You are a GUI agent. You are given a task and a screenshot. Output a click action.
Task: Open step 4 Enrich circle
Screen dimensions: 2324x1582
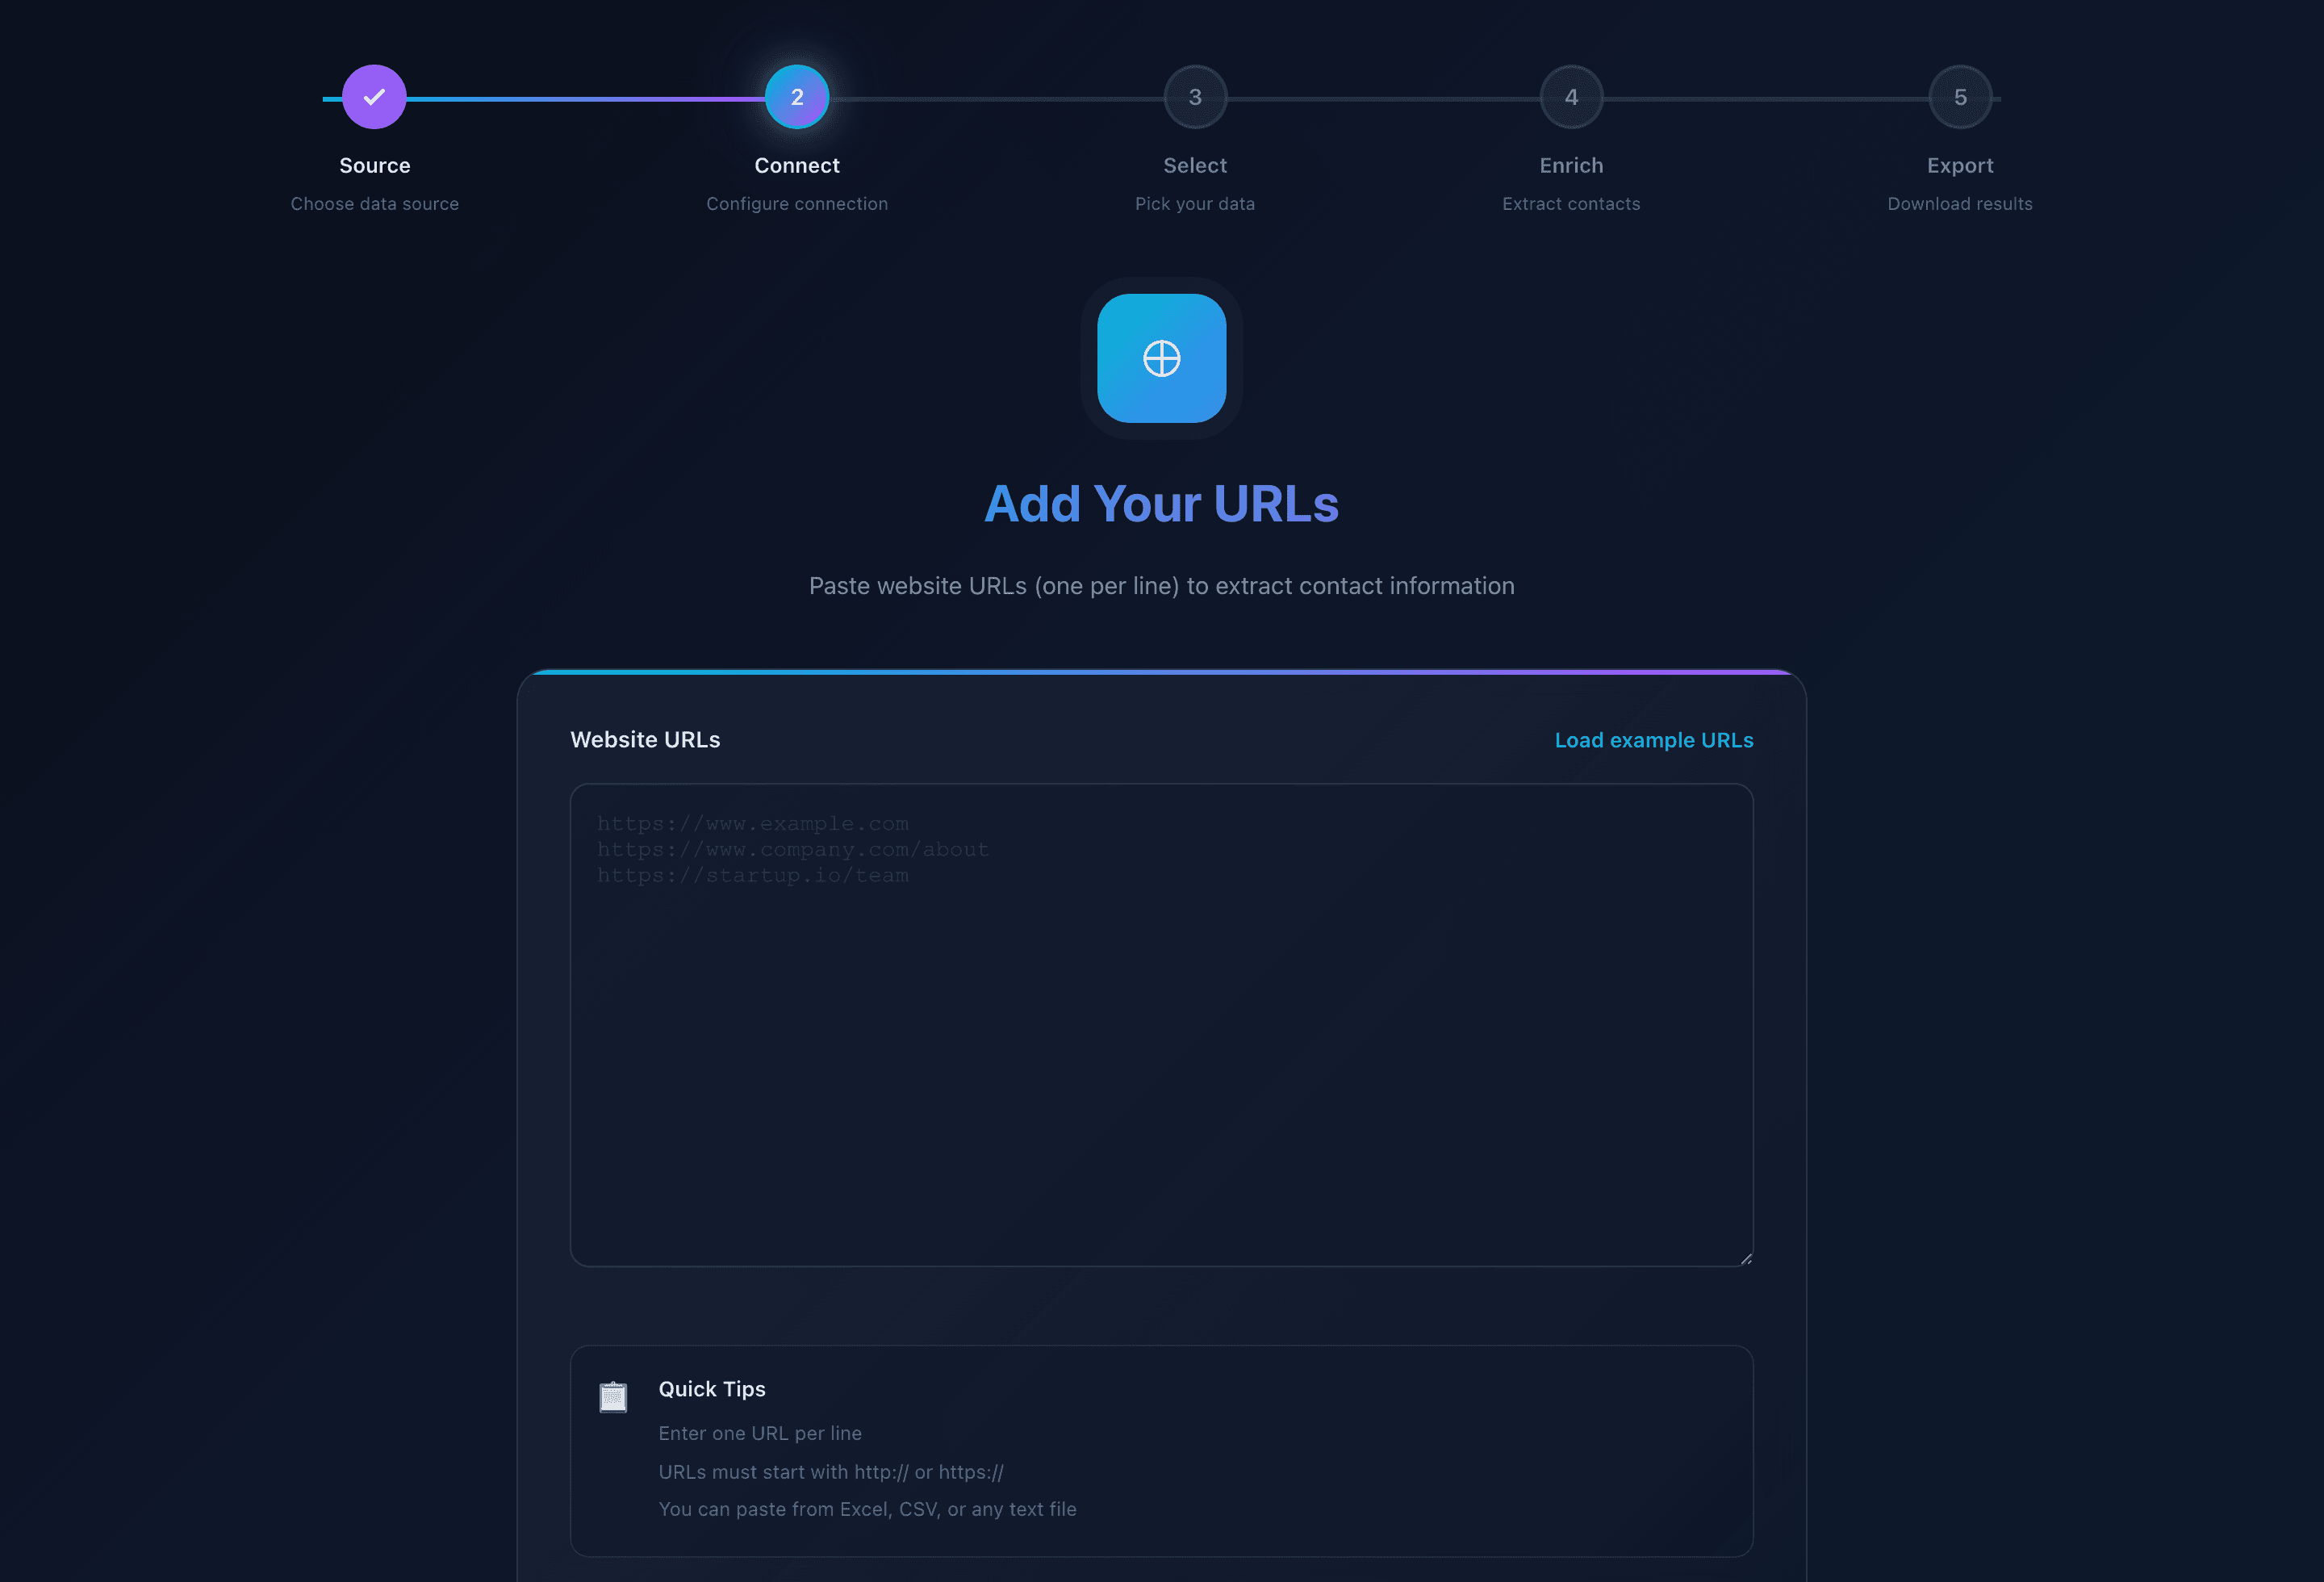point(1571,97)
